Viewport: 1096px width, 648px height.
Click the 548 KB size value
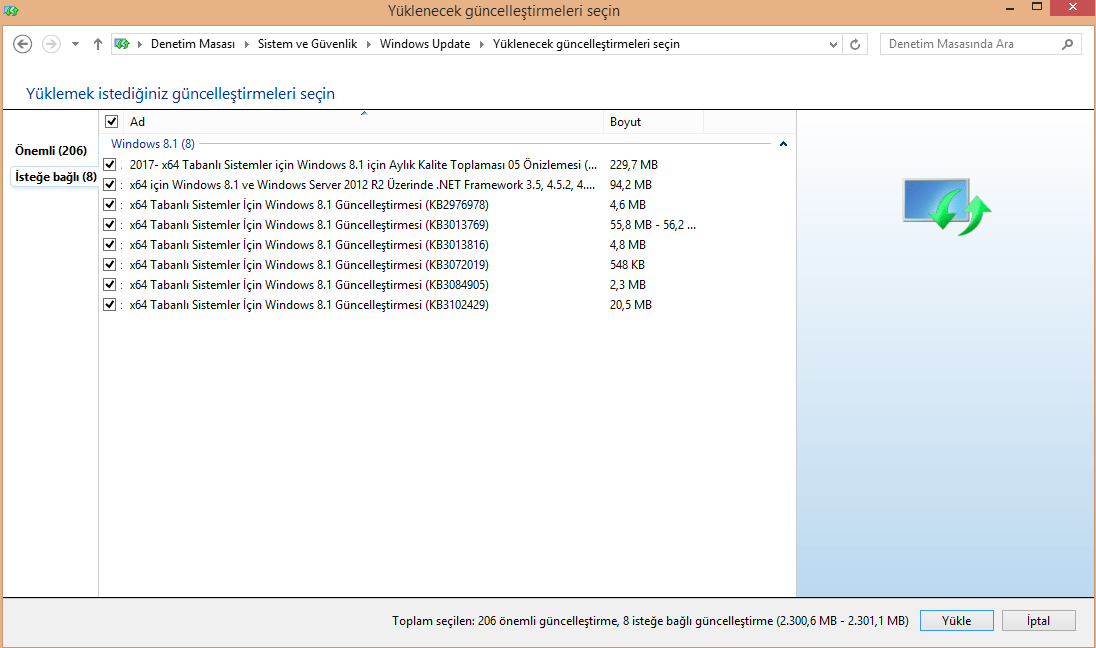pos(627,265)
